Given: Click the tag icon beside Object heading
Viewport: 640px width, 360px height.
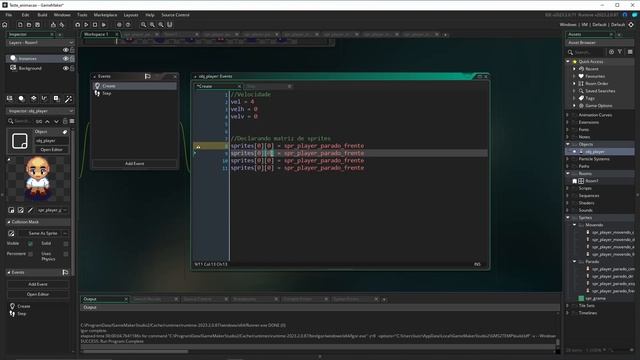Looking at the screenshot, I should click(64, 132).
